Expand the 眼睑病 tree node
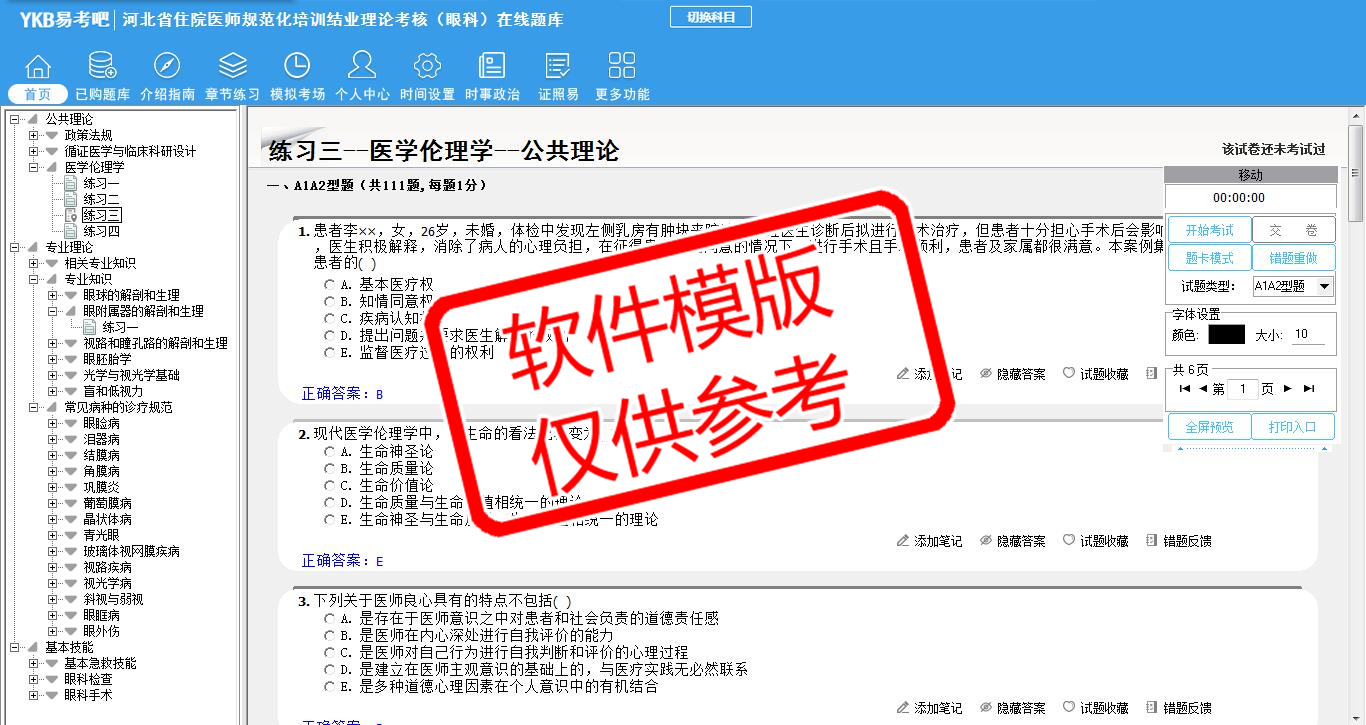The width and height of the screenshot is (1366, 725). 53,423
